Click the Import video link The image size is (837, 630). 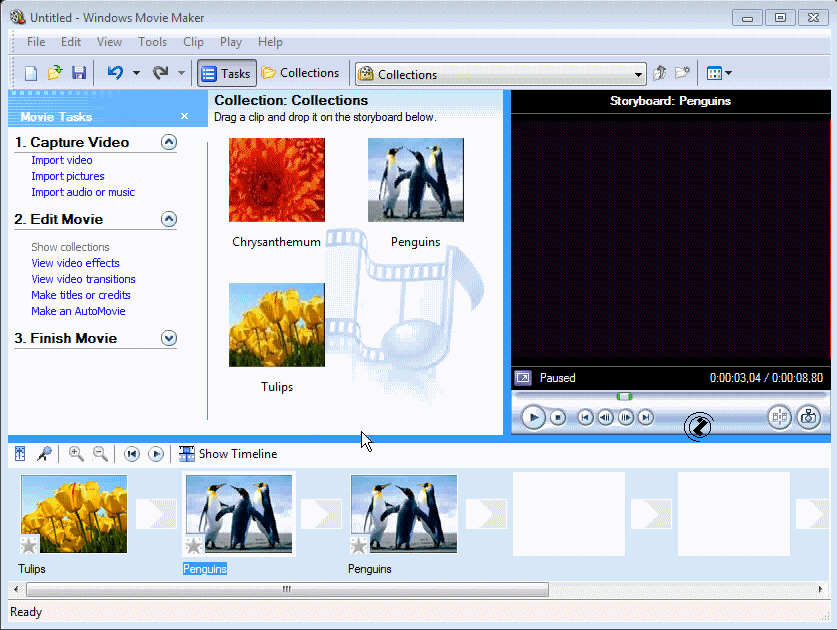(61, 160)
